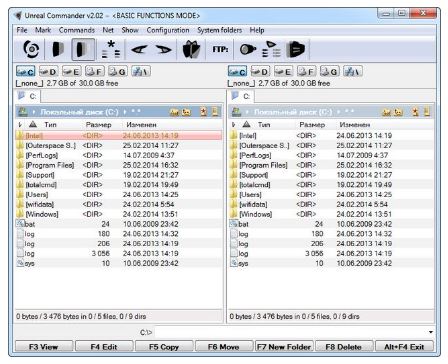Image resolution: width=448 pixels, height=364 pixels.
Task: Open network drive button in right panel
Action: (x=353, y=71)
